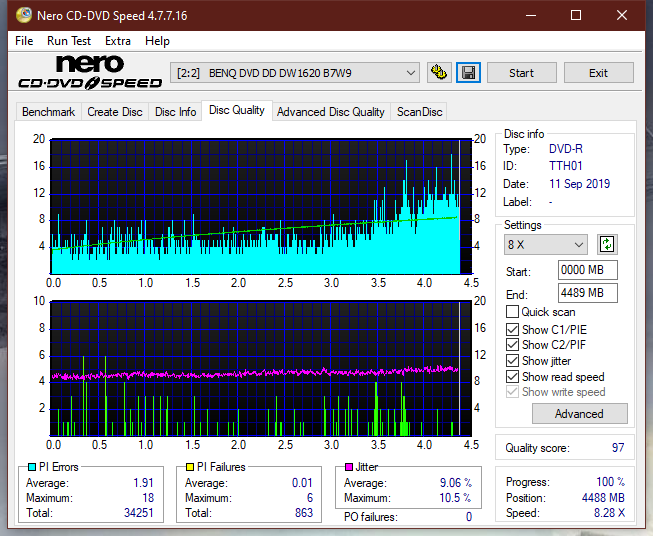Click the disc type value DVD-R
Image resolution: width=653 pixels, height=536 pixels.
click(x=566, y=149)
